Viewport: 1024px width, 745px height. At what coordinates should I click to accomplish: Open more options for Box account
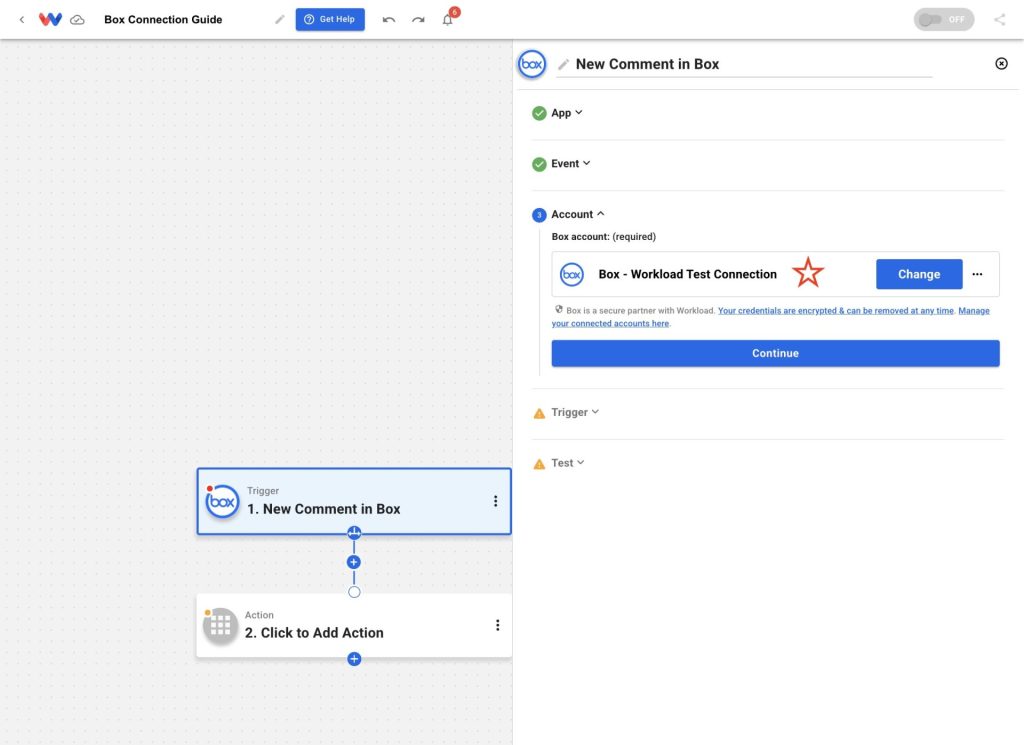(x=977, y=274)
